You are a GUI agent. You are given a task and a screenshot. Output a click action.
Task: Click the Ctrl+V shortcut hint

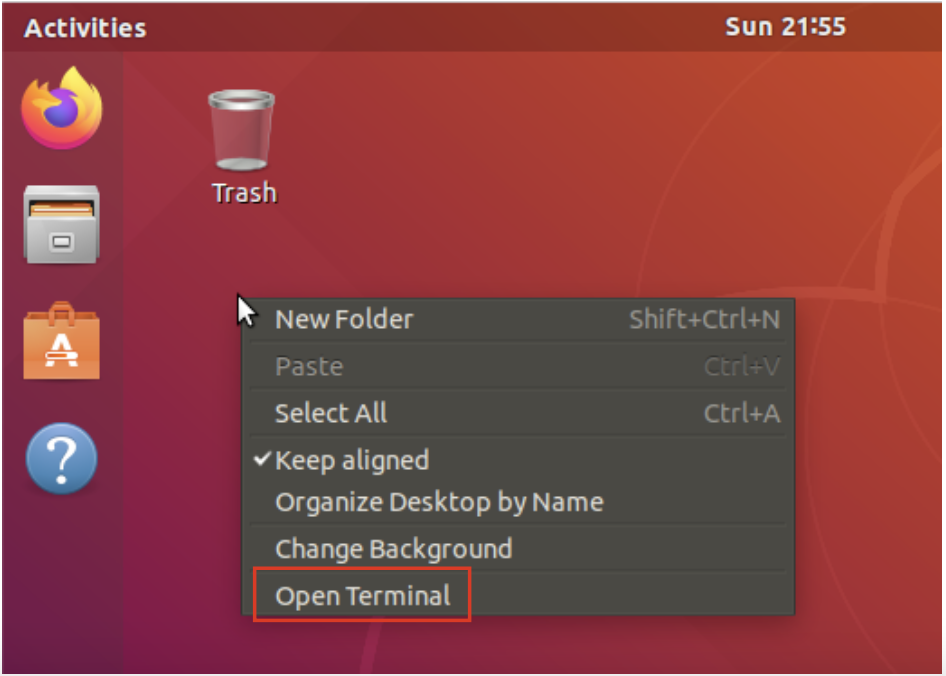point(741,367)
